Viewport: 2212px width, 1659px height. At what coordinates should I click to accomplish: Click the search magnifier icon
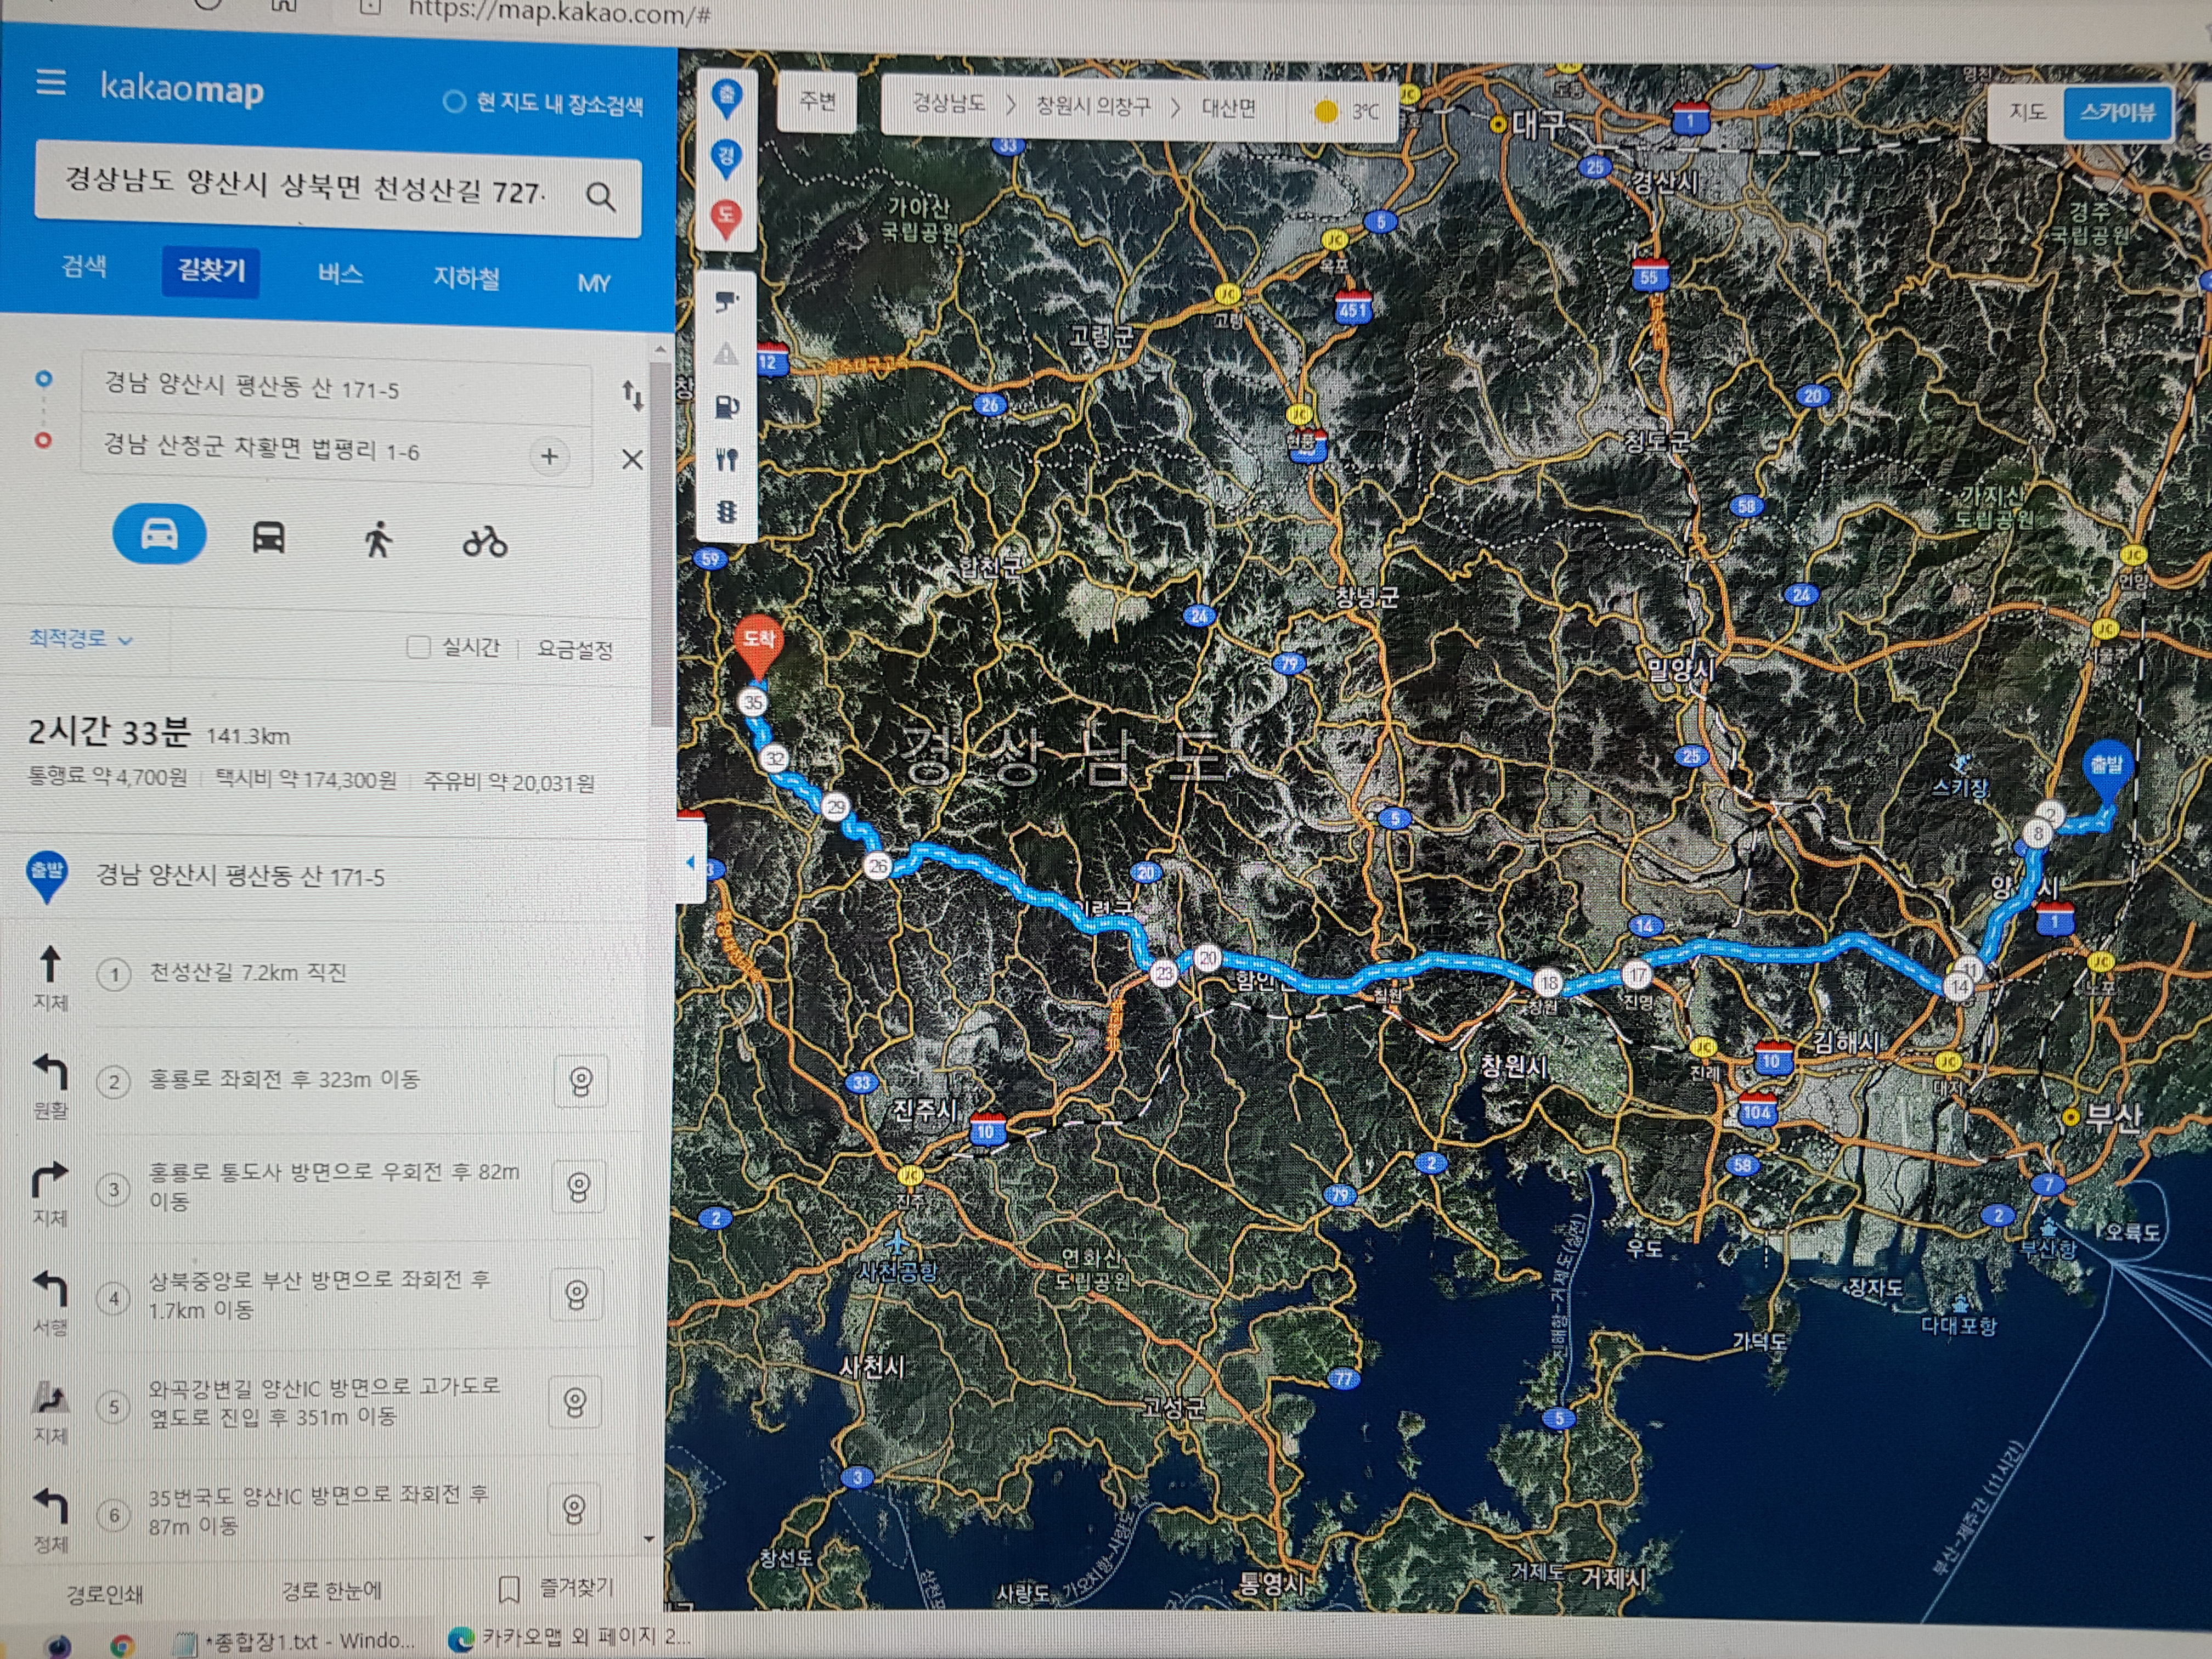coord(600,196)
